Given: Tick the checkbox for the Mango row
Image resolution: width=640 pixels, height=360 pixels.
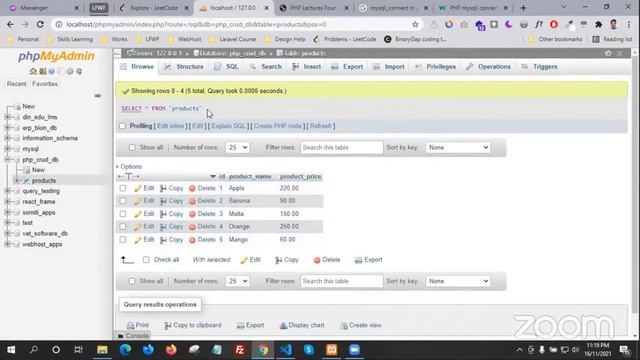Looking at the screenshot, I should (123, 240).
